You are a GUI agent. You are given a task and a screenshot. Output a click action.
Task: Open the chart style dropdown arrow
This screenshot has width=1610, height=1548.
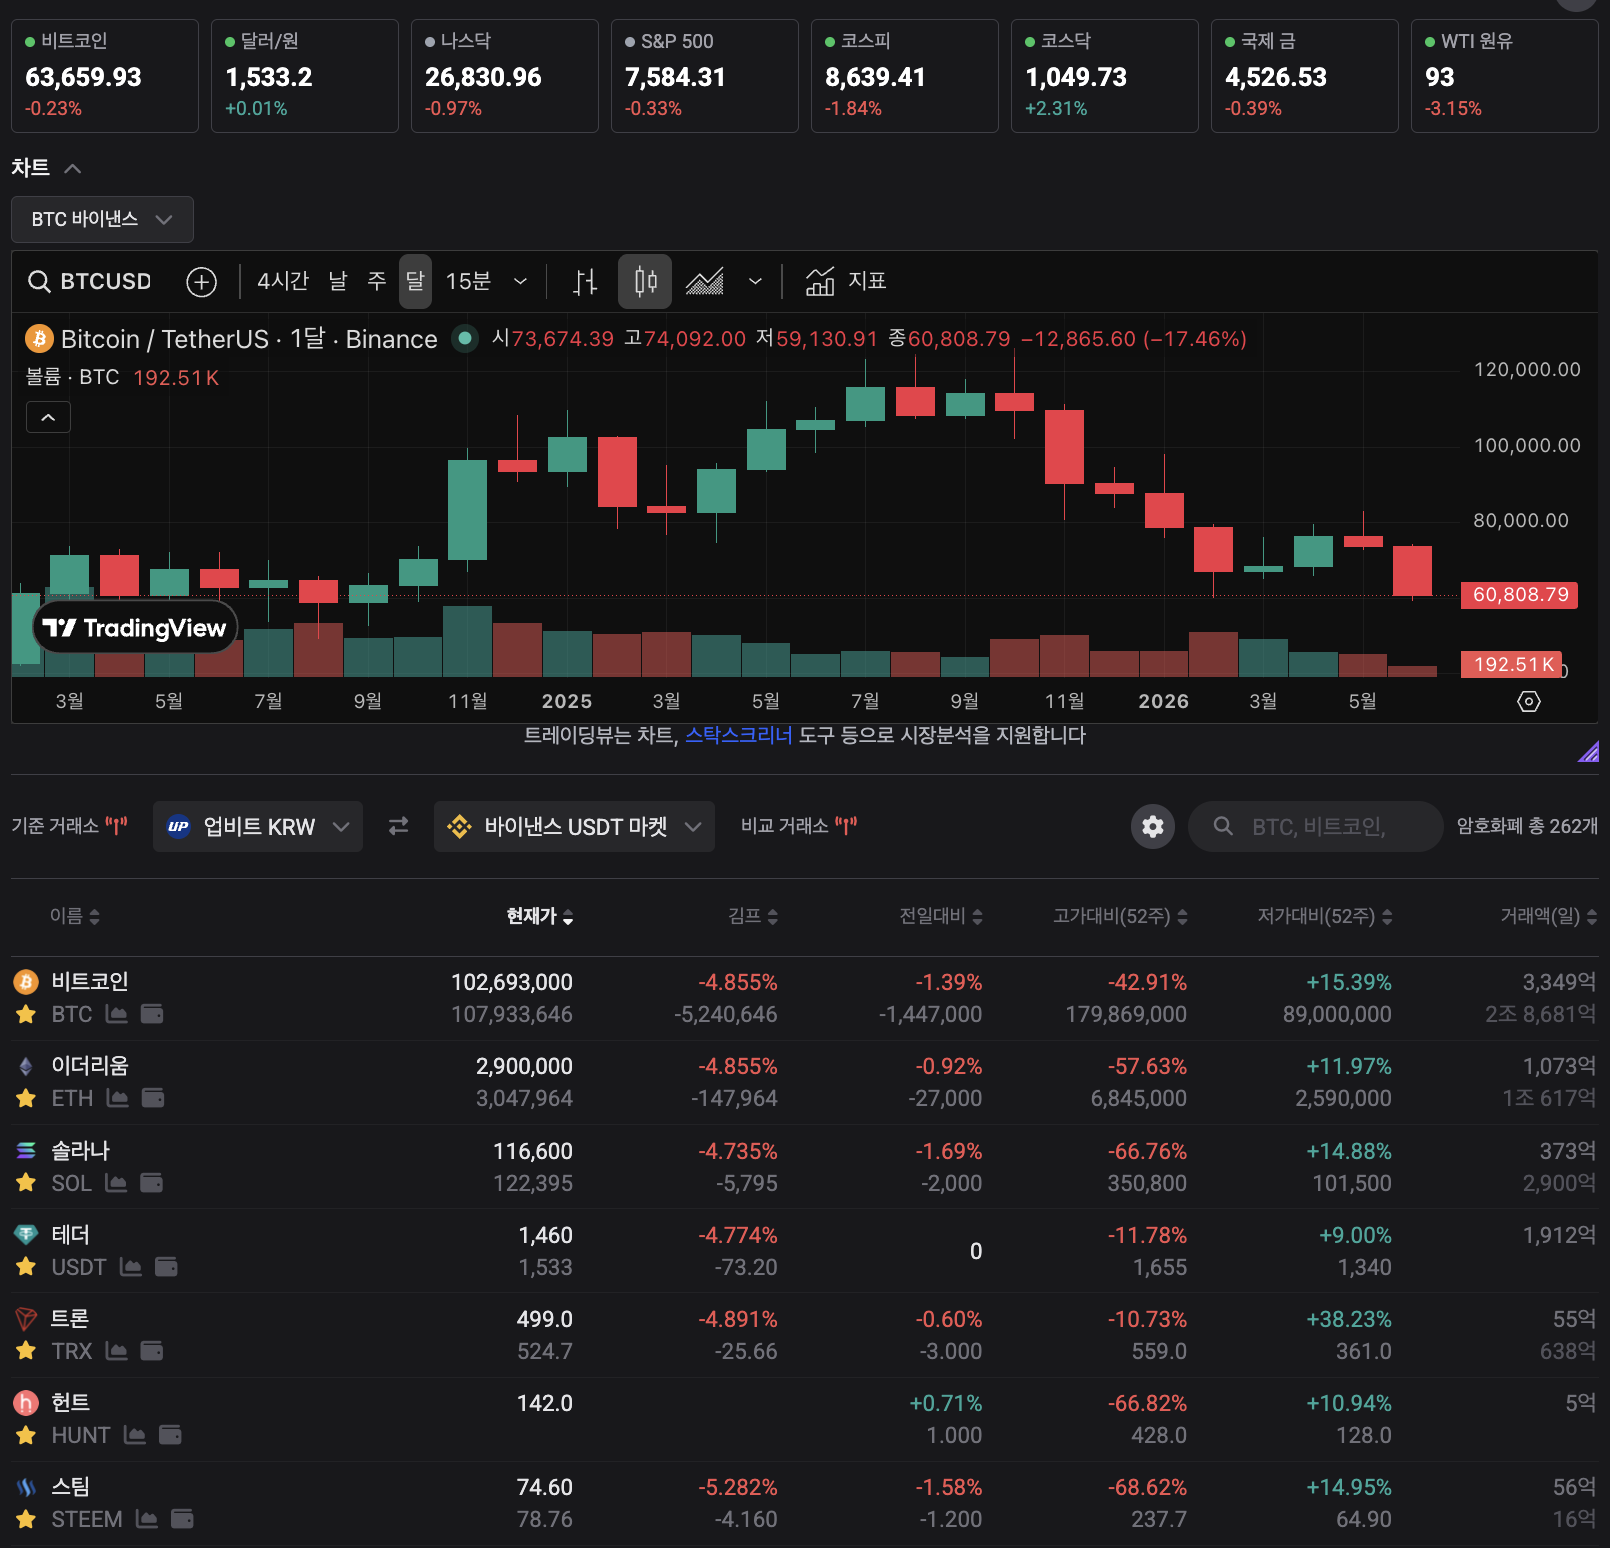pyautogui.click(x=755, y=282)
